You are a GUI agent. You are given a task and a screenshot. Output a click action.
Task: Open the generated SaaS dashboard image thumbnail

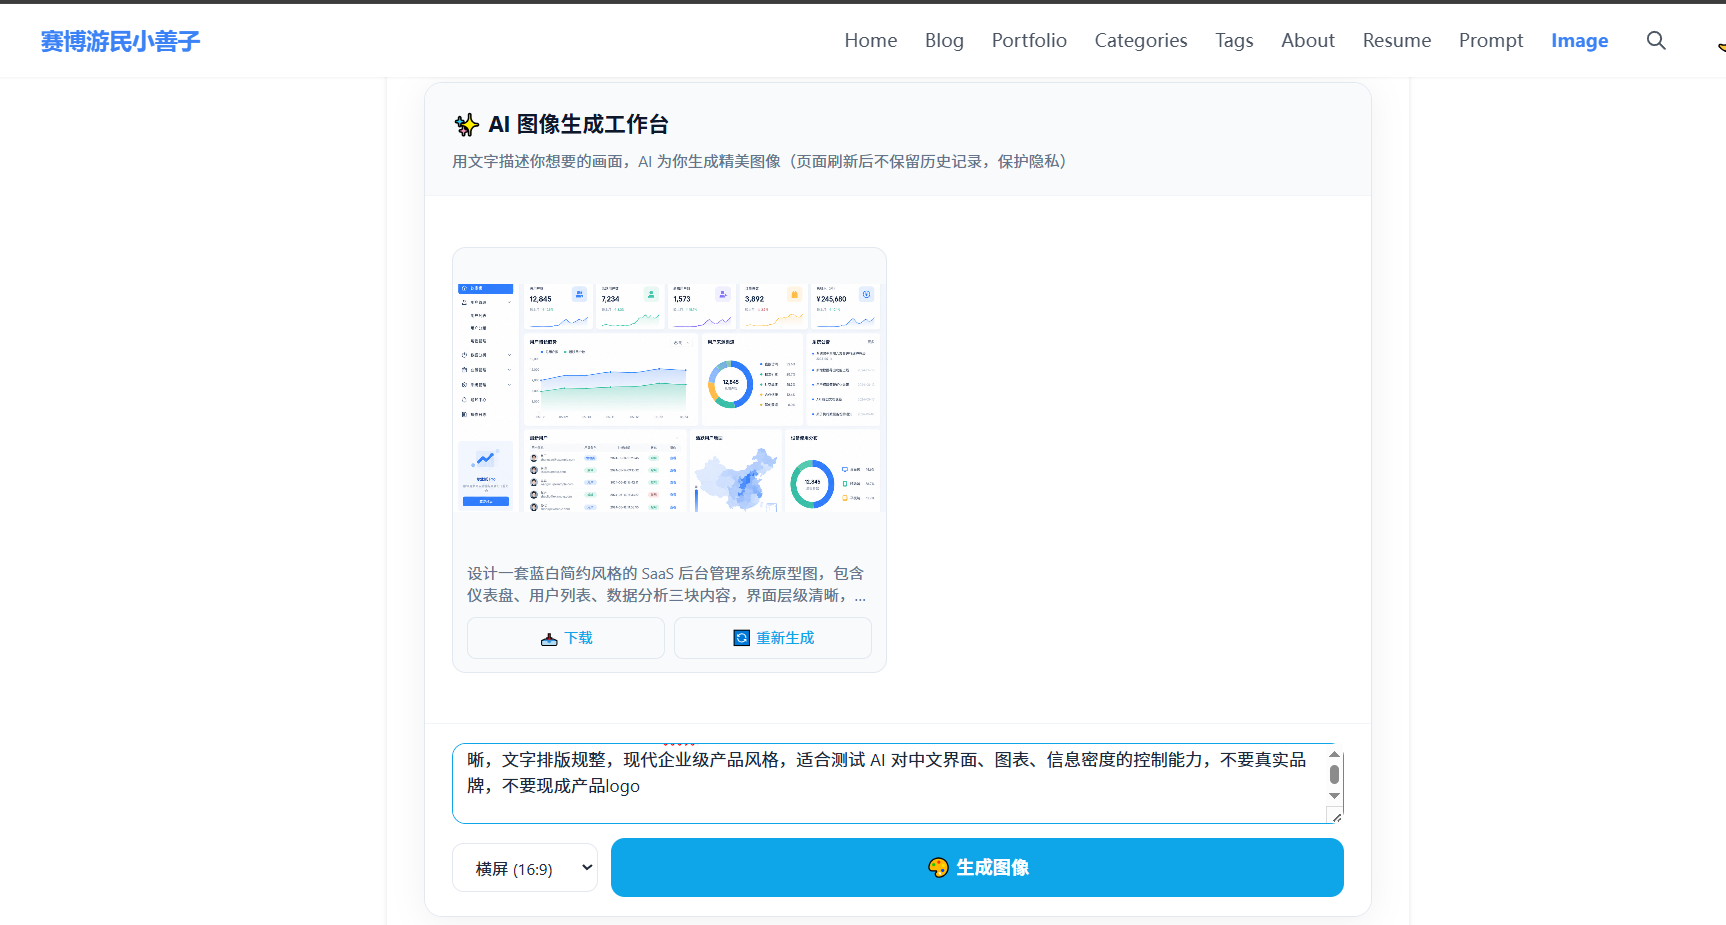pyautogui.click(x=669, y=397)
